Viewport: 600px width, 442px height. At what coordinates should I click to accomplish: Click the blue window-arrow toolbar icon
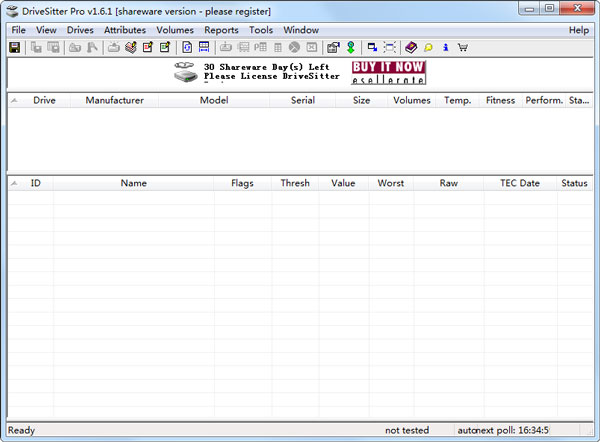pos(372,47)
